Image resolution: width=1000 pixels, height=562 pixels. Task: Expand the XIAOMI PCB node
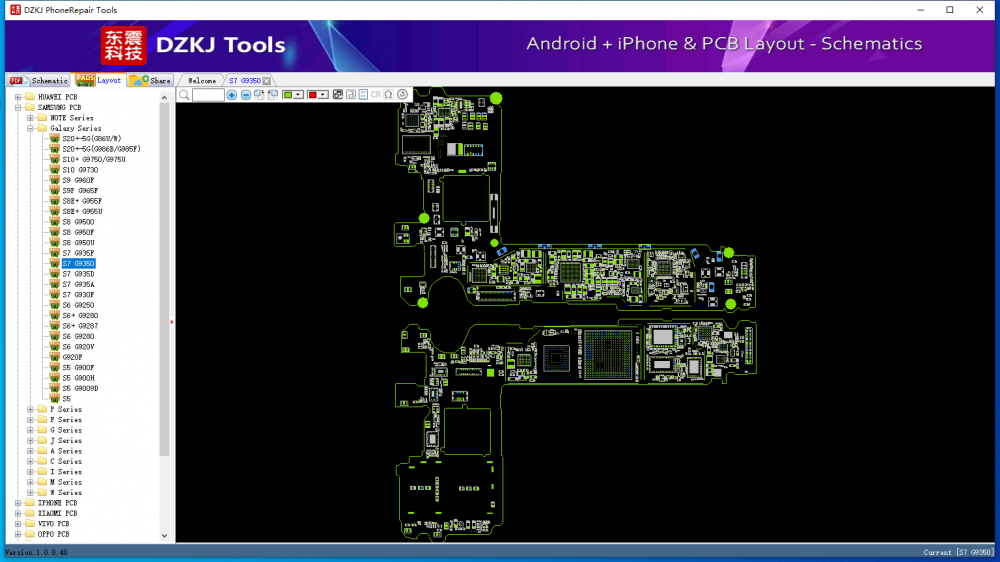coord(18,514)
